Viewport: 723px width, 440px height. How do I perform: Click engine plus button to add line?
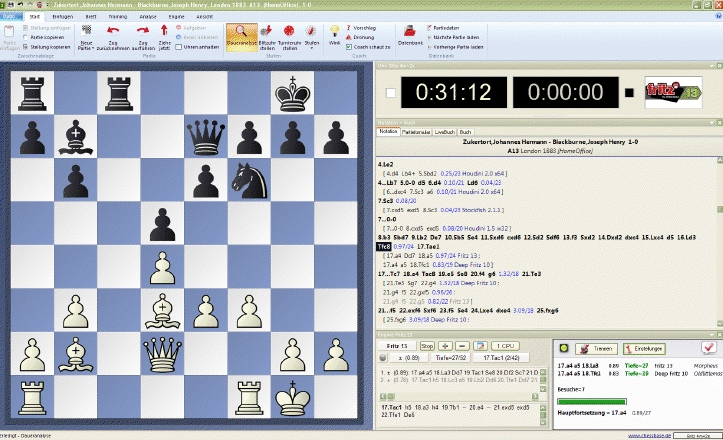click(x=445, y=346)
